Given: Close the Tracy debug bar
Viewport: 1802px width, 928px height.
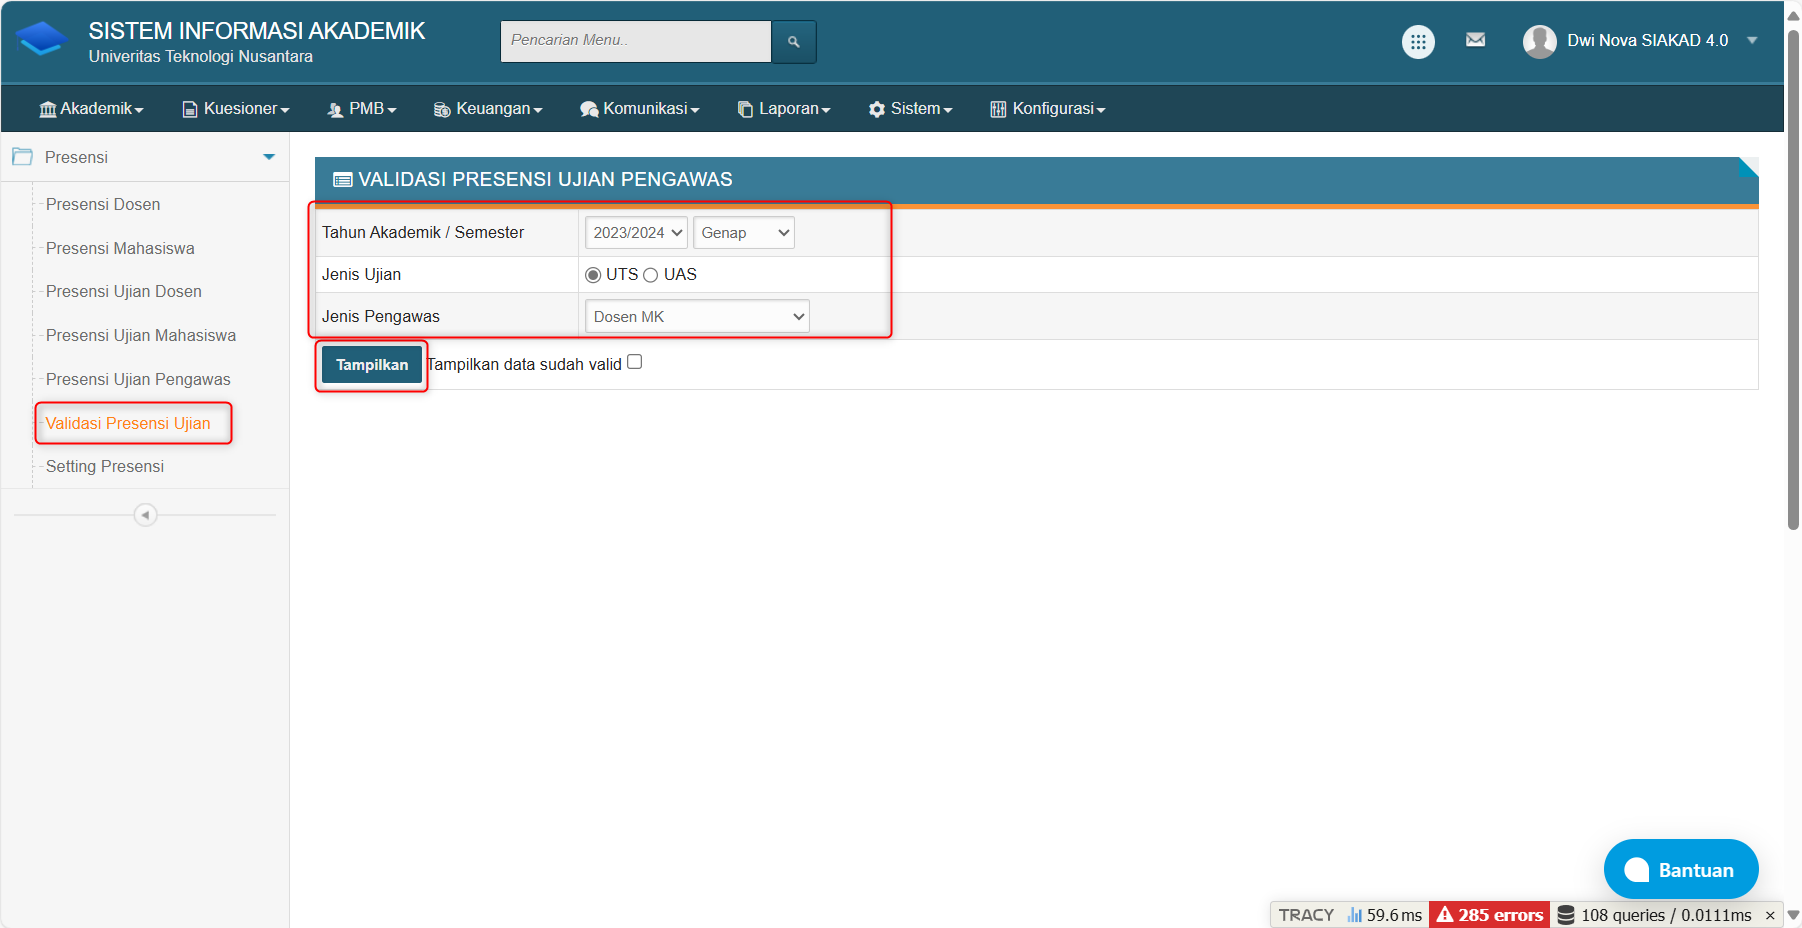Looking at the screenshot, I should click(x=1769, y=915).
